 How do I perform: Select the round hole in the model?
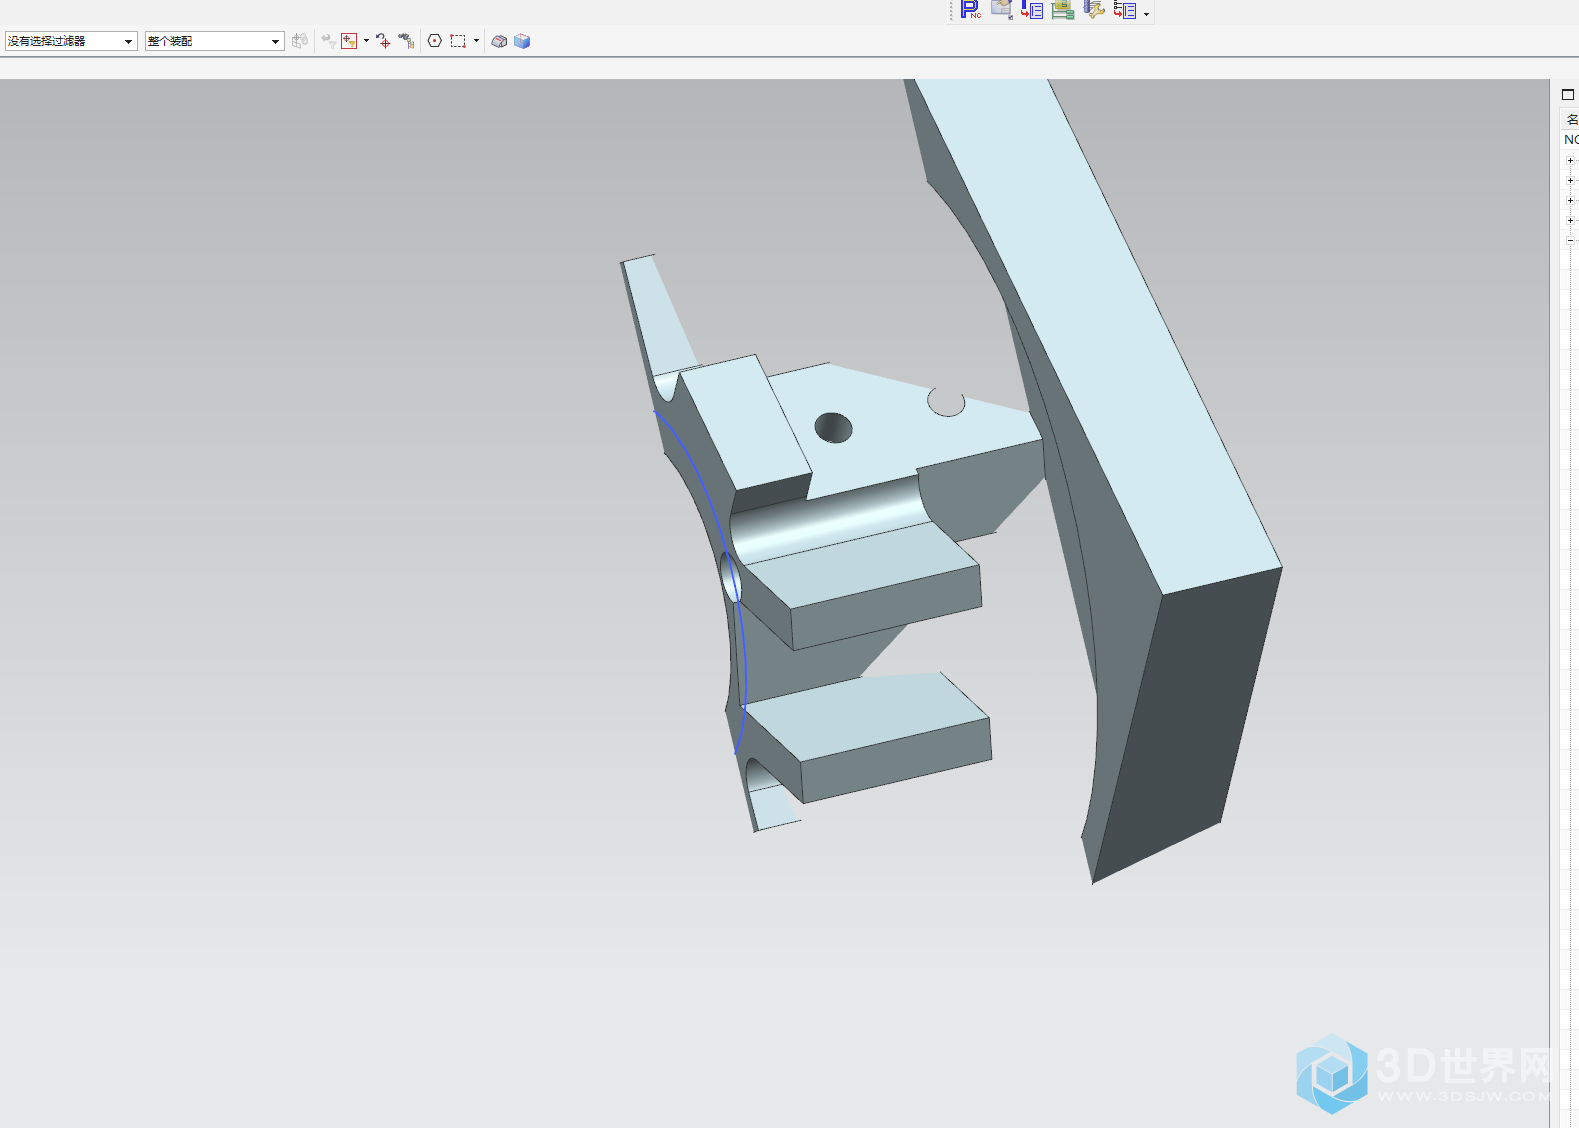click(x=833, y=428)
